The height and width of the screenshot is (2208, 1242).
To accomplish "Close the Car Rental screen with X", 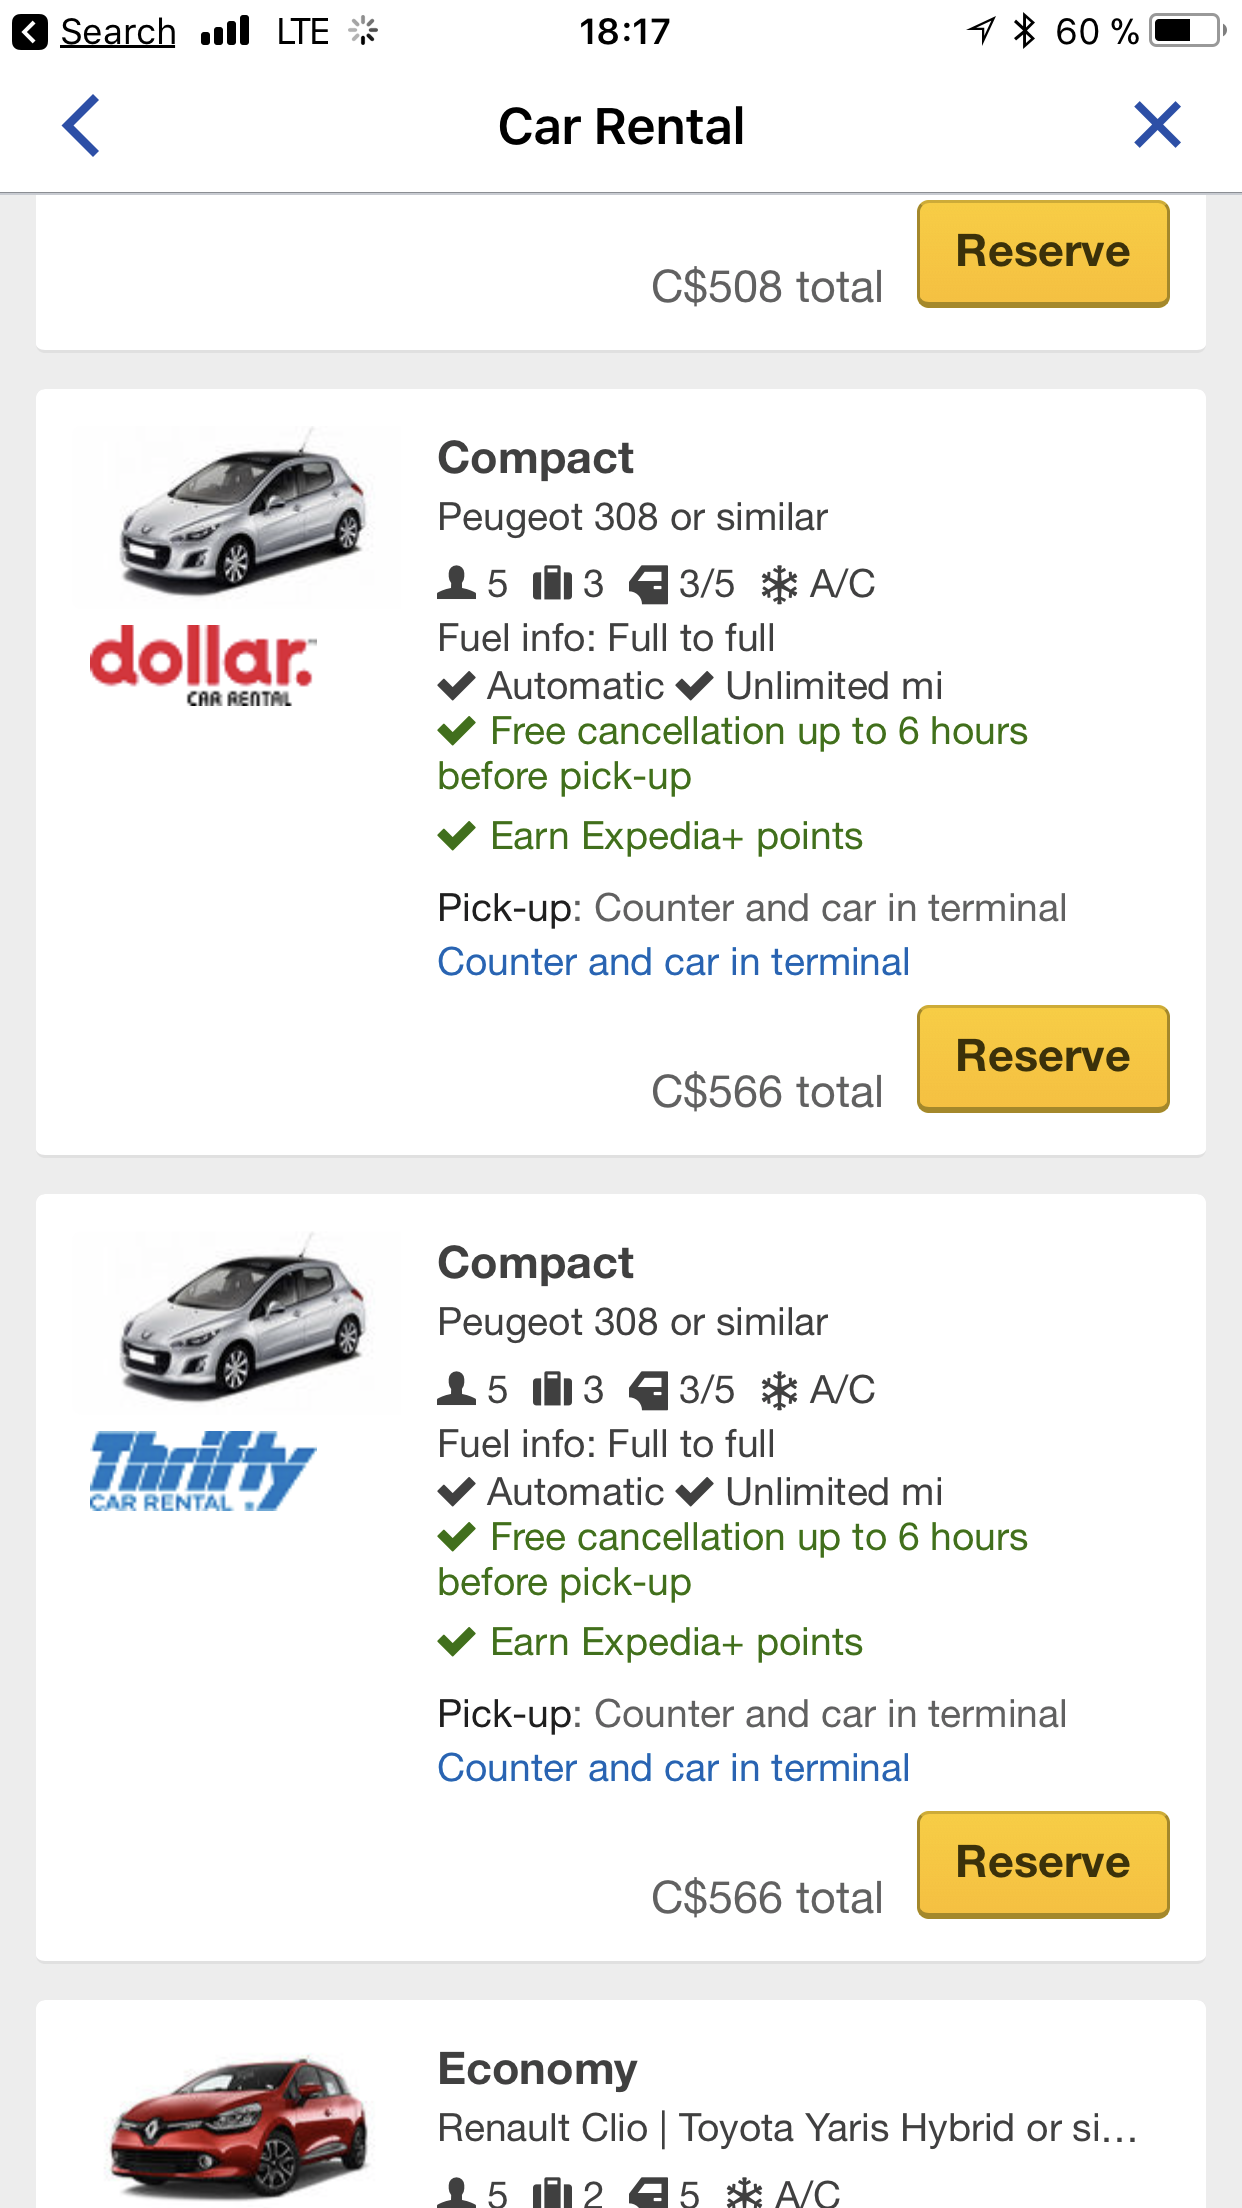I will pos(1157,126).
